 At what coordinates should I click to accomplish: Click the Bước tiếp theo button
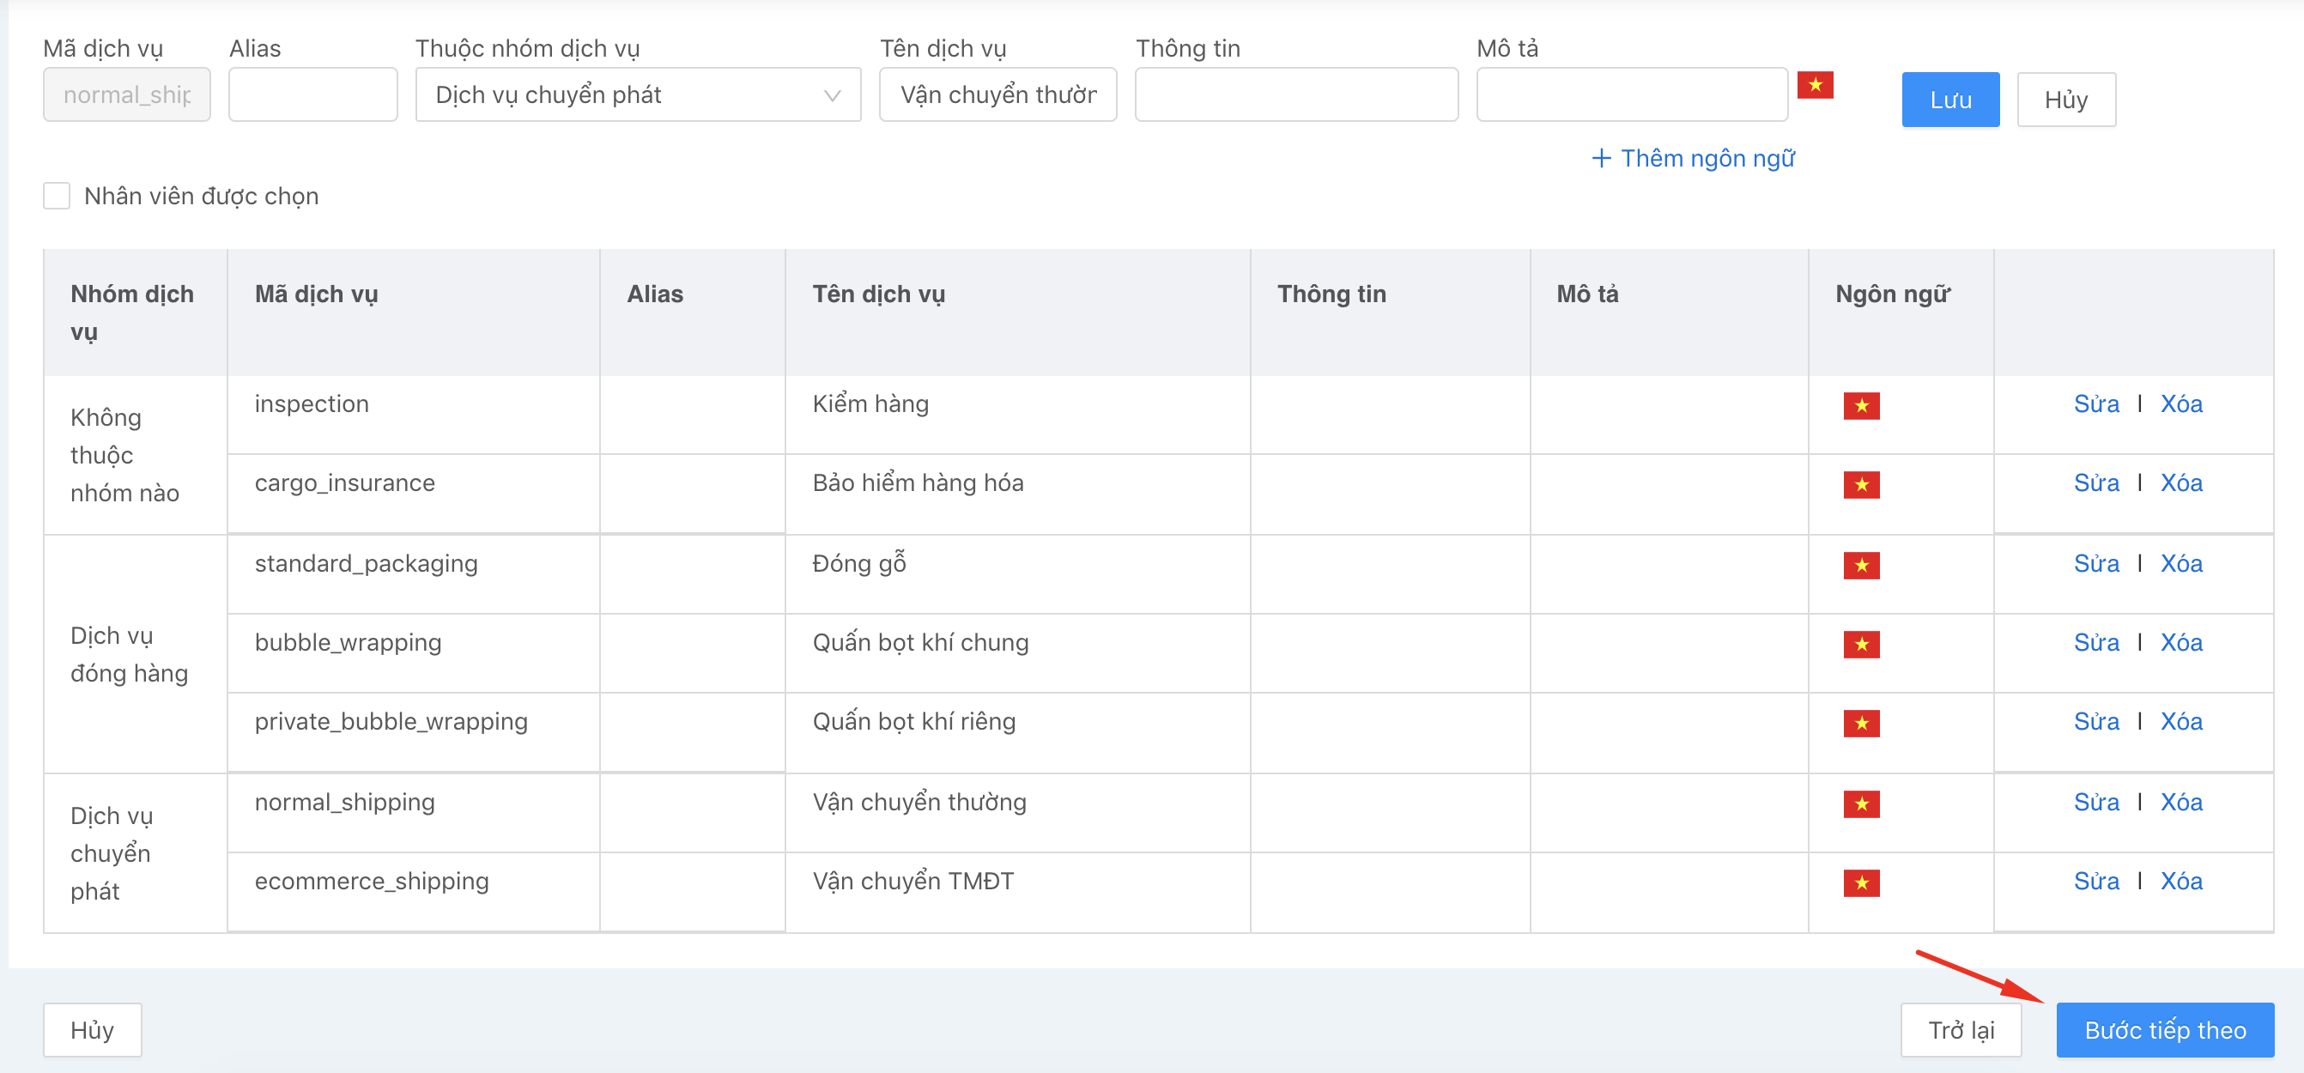[x=2164, y=1030]
